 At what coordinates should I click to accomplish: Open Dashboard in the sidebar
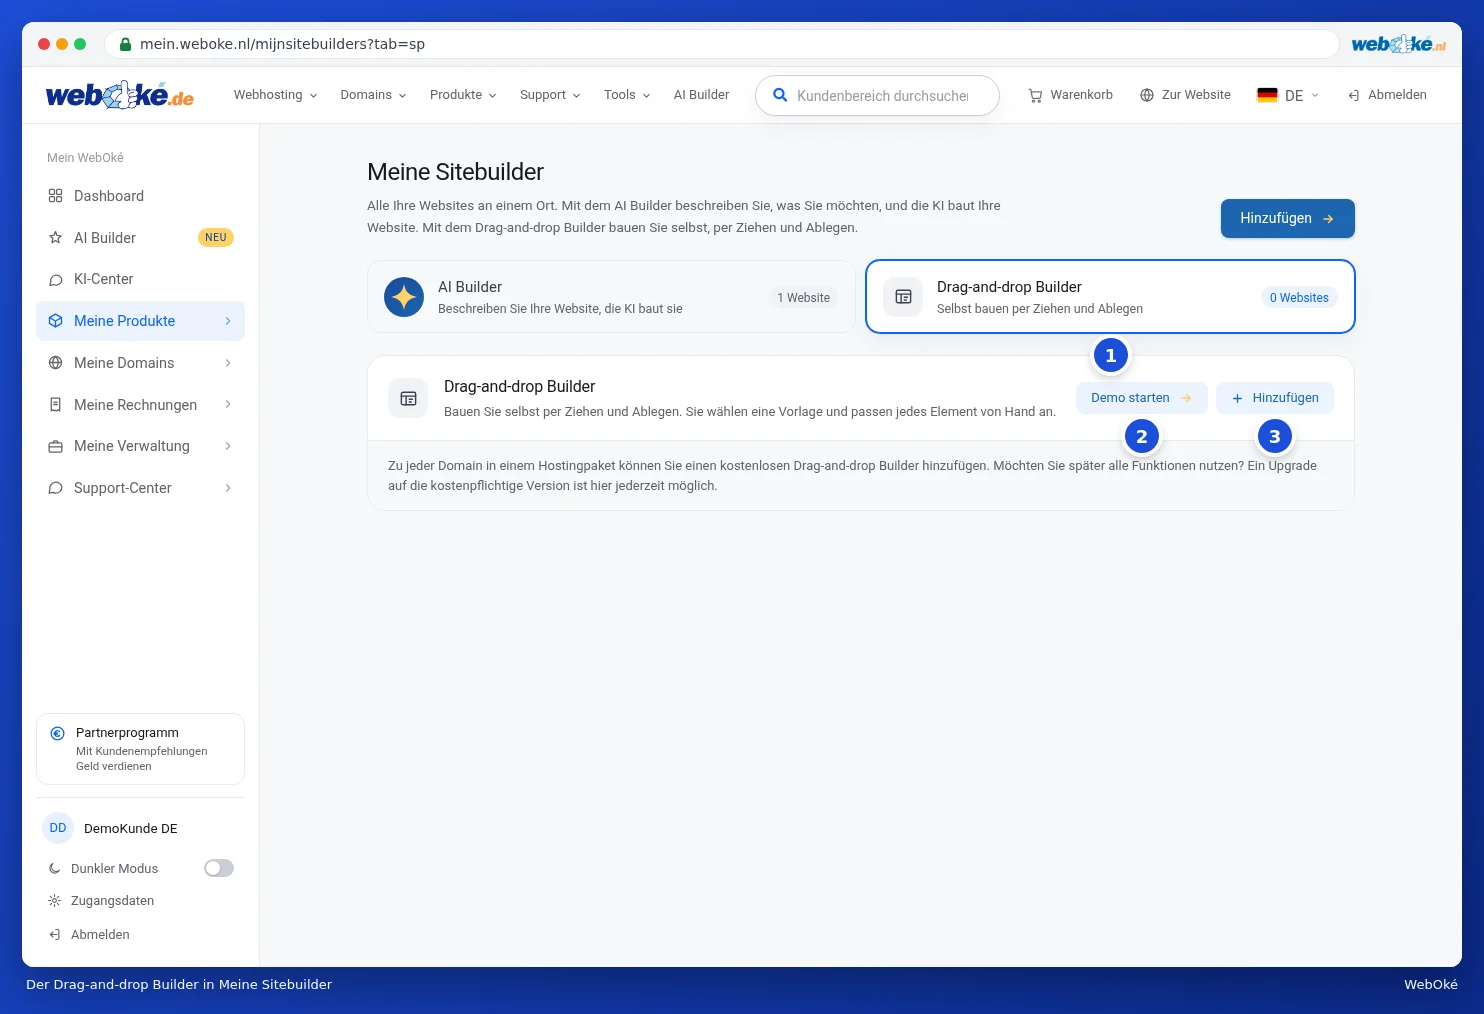point(140,196)
